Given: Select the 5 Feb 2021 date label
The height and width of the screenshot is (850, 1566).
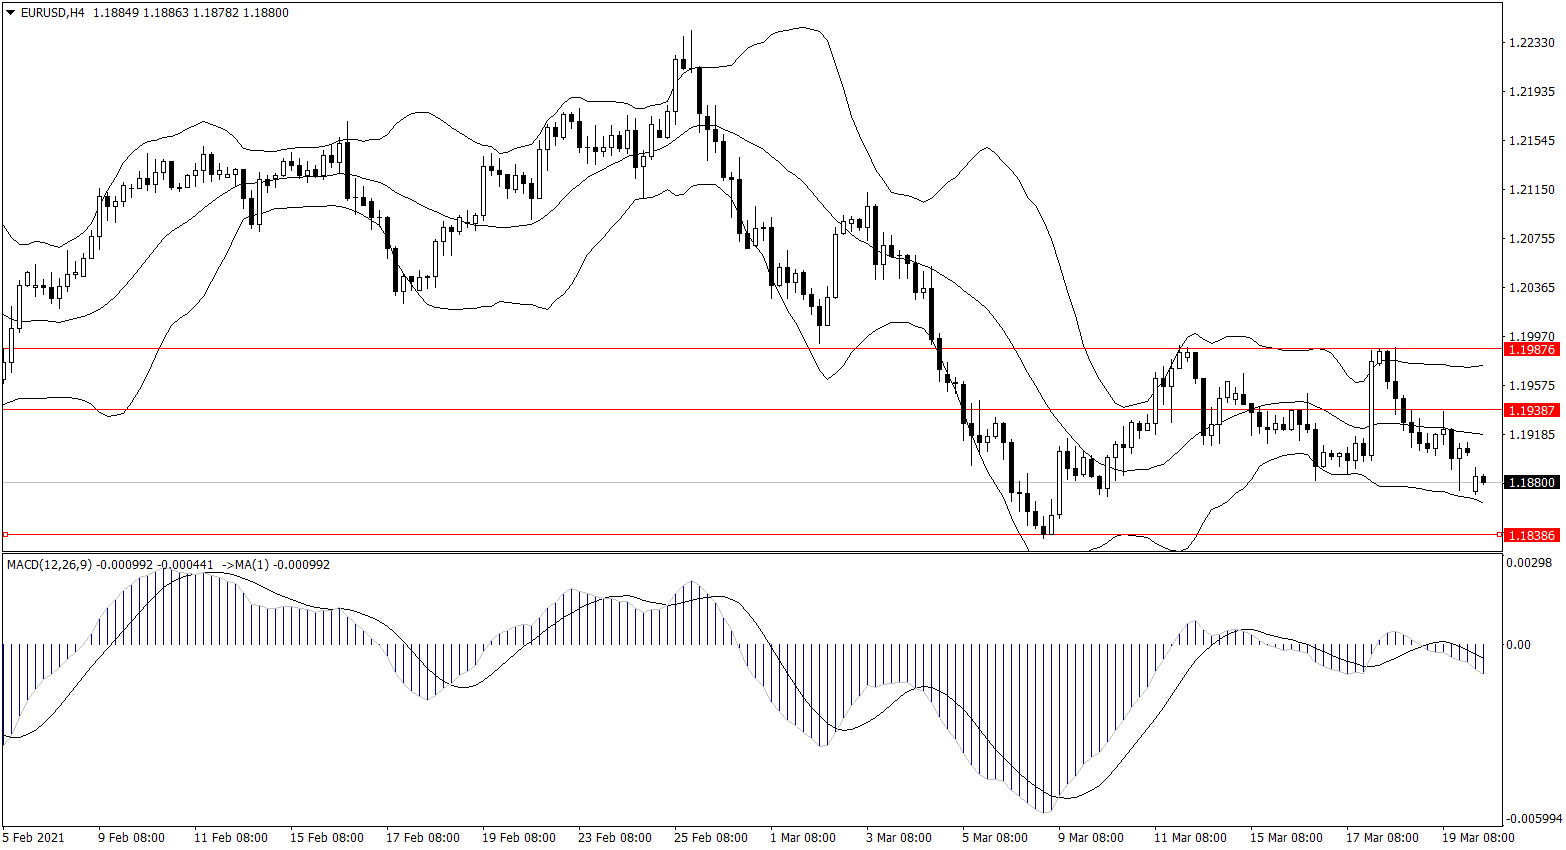Looking at the screenshot, I should point(34,838).
